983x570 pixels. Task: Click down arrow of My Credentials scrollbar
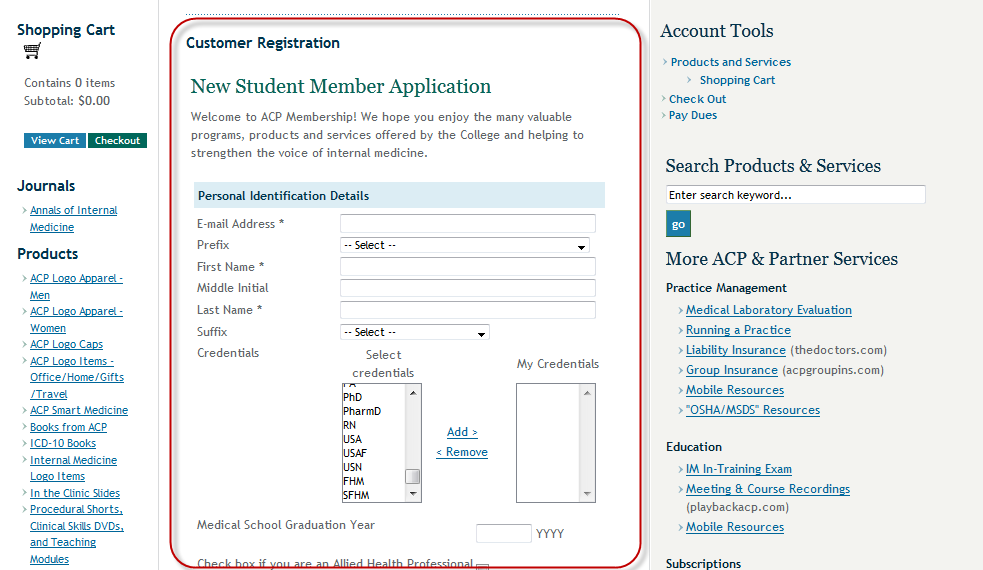[587, 494]
